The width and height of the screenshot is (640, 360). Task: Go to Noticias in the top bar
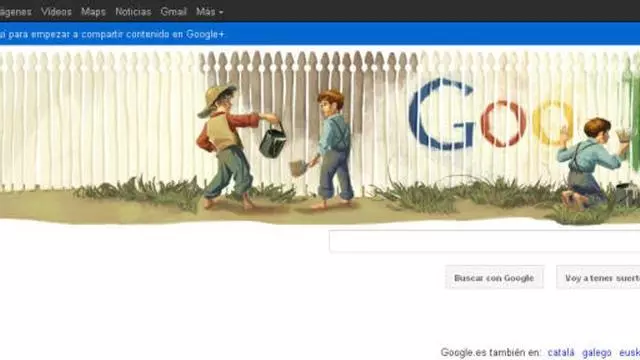point(133,12)
